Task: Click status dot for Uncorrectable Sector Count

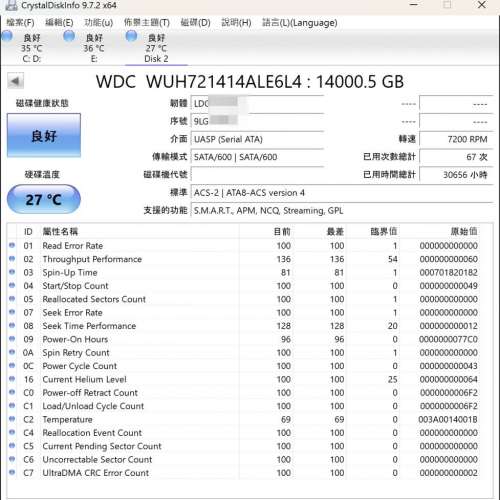Action: tap(12, 459)
